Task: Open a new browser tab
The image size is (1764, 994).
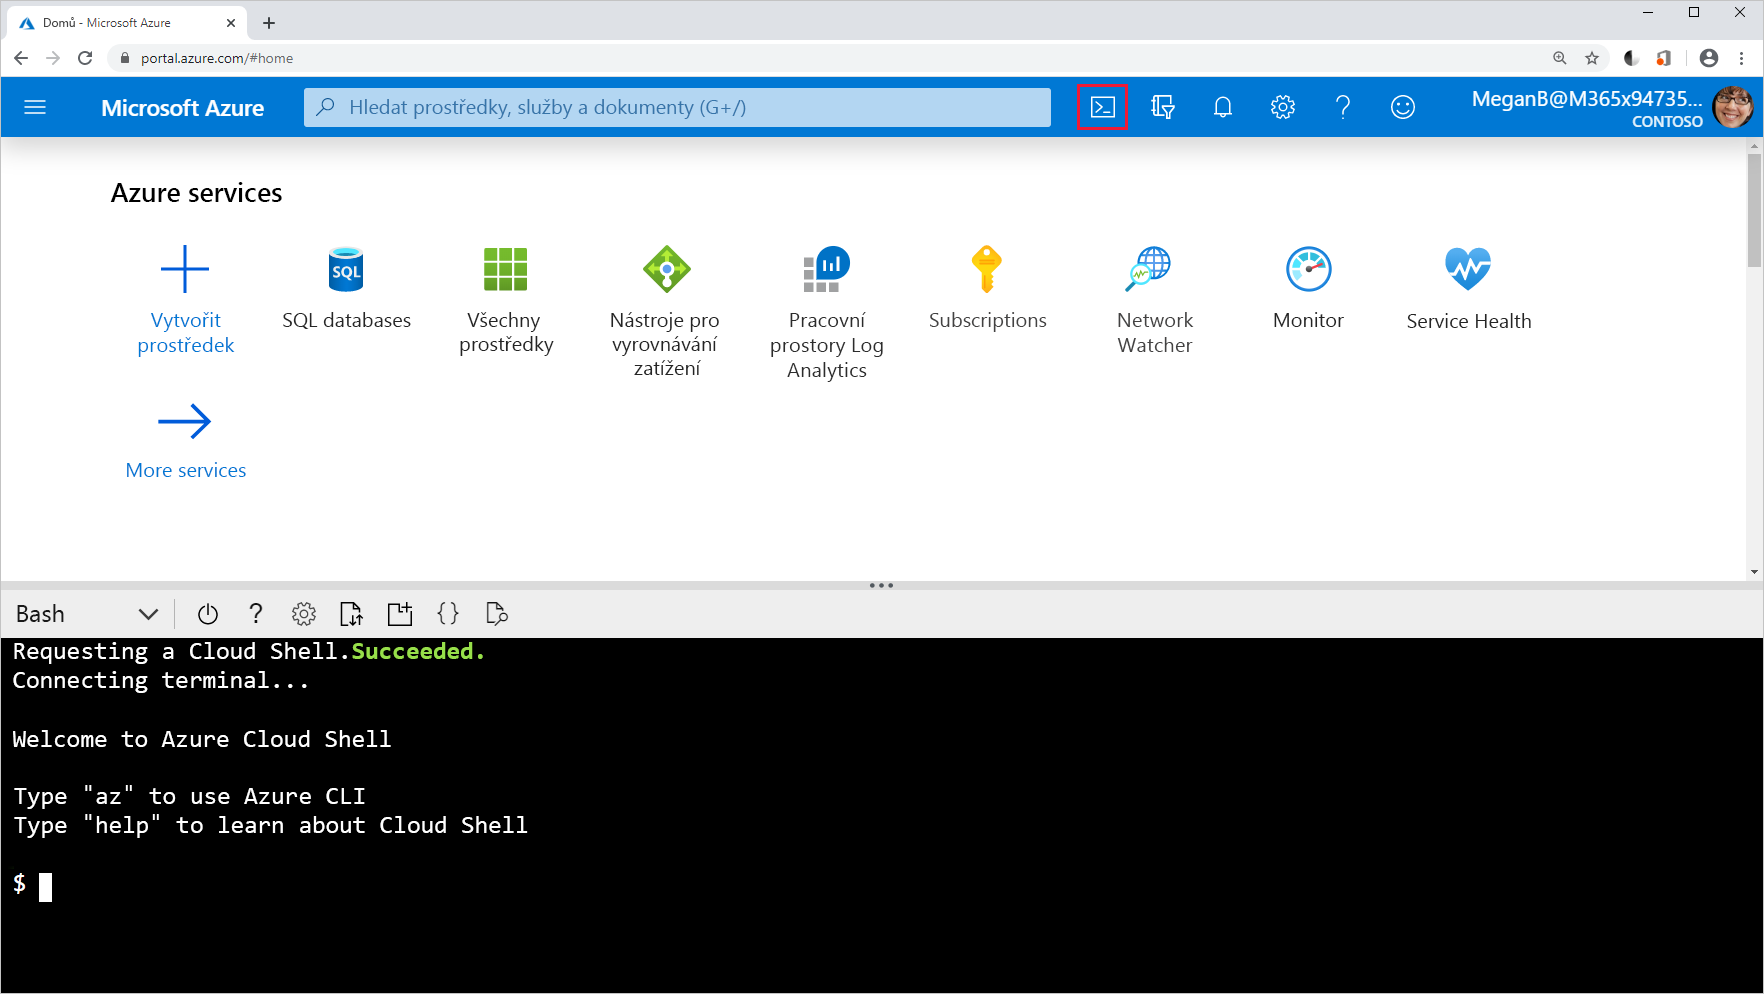Action: (269, 23)
